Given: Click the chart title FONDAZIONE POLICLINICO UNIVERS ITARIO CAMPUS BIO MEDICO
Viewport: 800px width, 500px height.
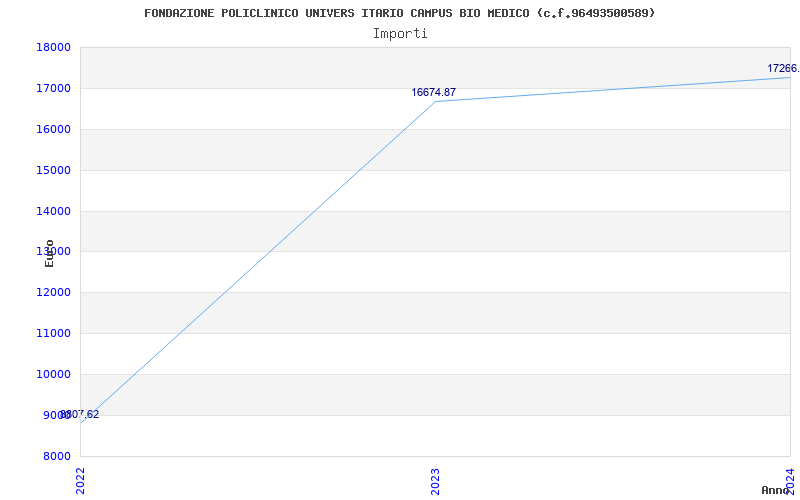Looking at the screenshot, I should click(399, 13).
